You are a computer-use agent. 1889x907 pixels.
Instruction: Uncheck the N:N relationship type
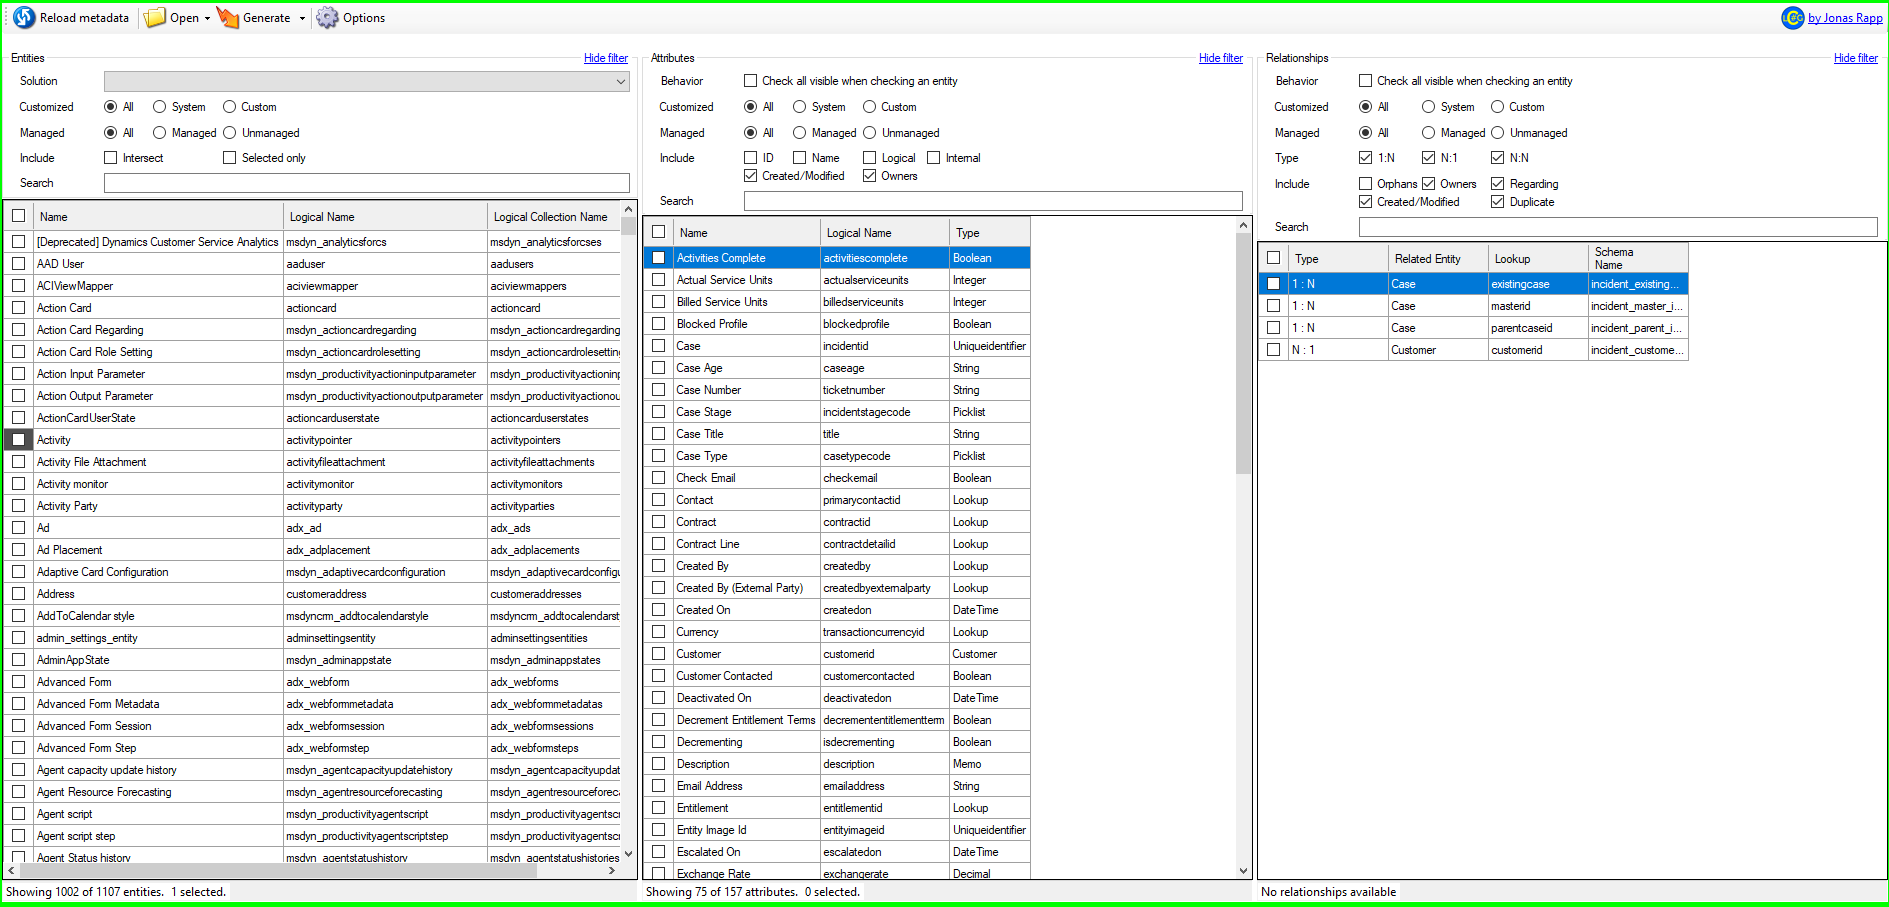[x=1498, y=158]
